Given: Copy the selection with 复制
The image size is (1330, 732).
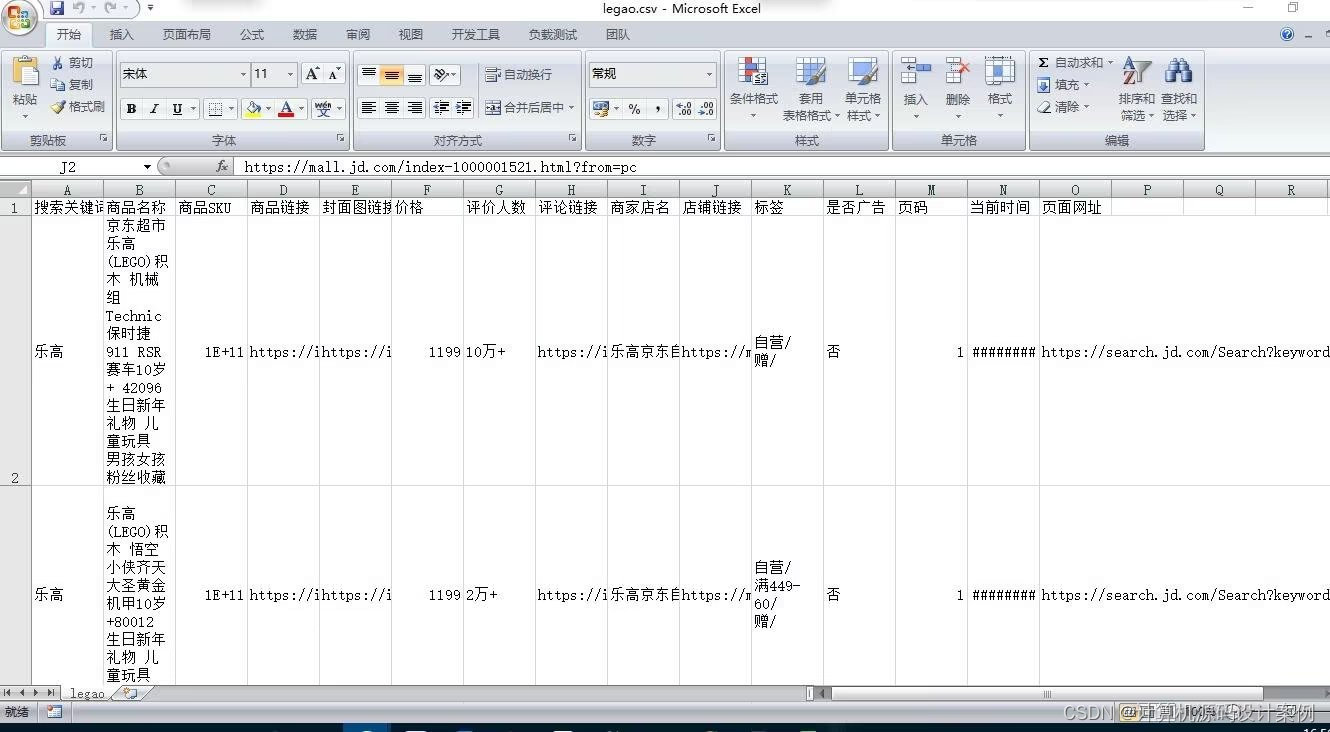Looking at the screenshot, I should pos(73,85).
